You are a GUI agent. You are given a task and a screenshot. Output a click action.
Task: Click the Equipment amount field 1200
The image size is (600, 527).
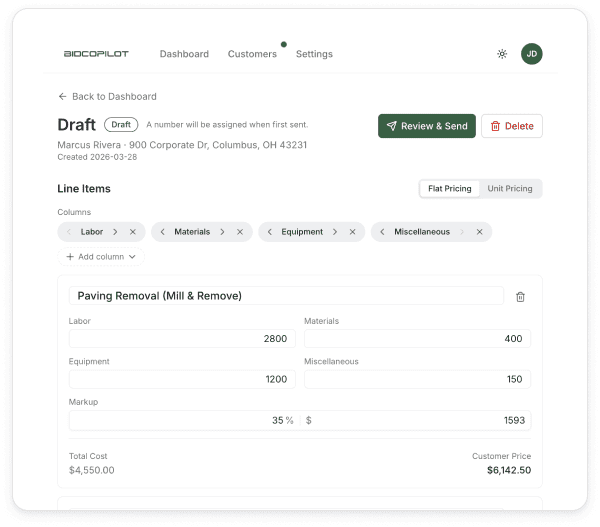coord(182,379)
